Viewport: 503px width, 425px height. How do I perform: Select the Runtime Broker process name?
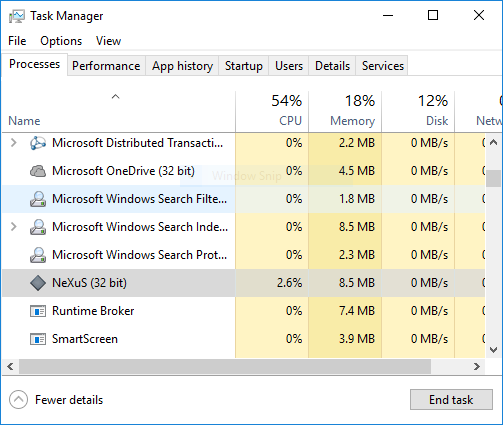[93, 311]
